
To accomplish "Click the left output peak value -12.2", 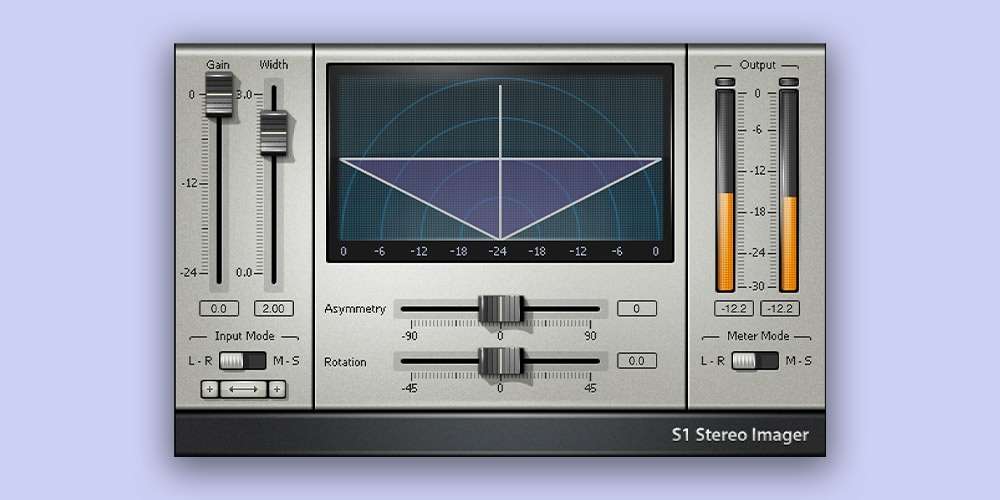I will pos(734,309).
